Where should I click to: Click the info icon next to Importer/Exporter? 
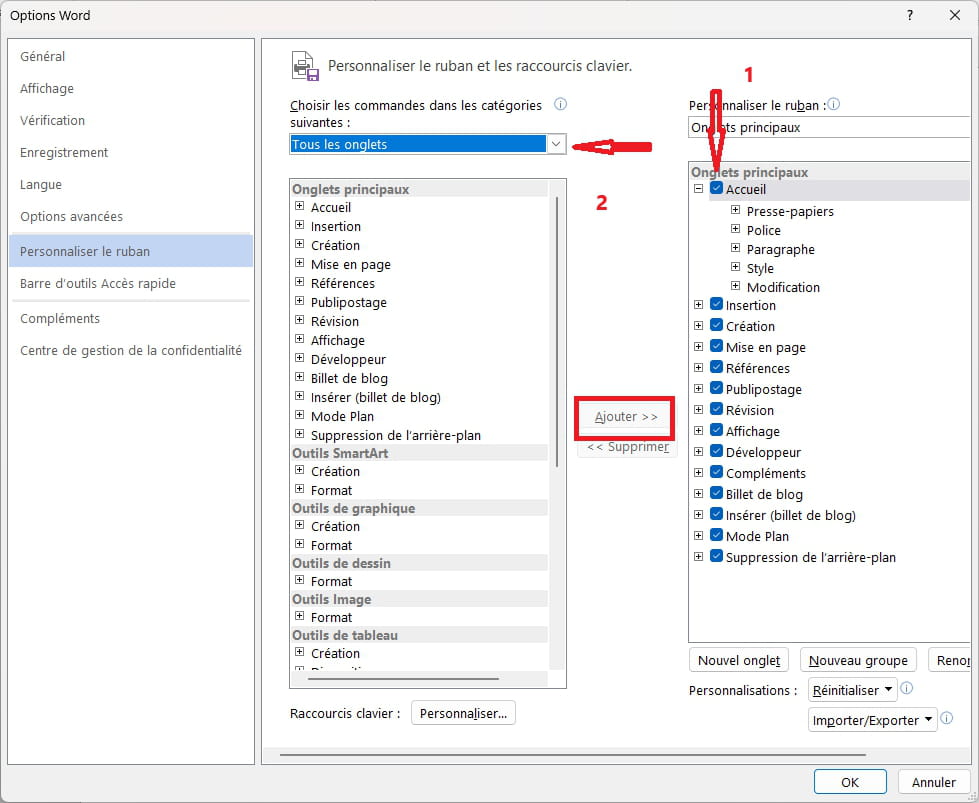[x=947, y=718]
